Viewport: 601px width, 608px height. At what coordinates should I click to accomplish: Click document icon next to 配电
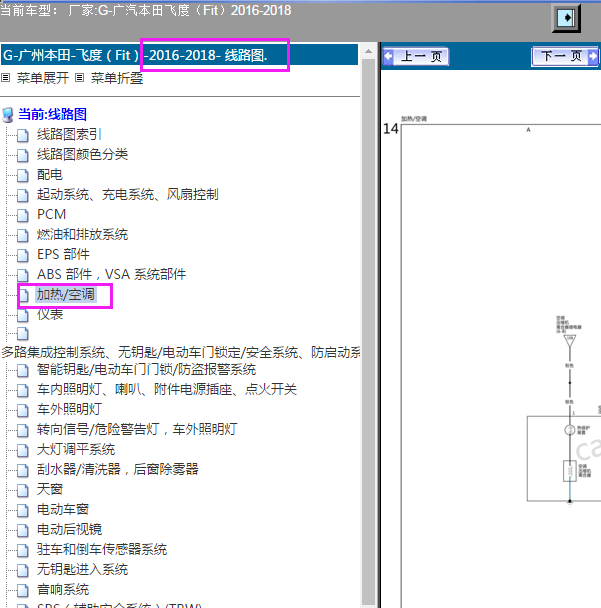tap(23, 175)
